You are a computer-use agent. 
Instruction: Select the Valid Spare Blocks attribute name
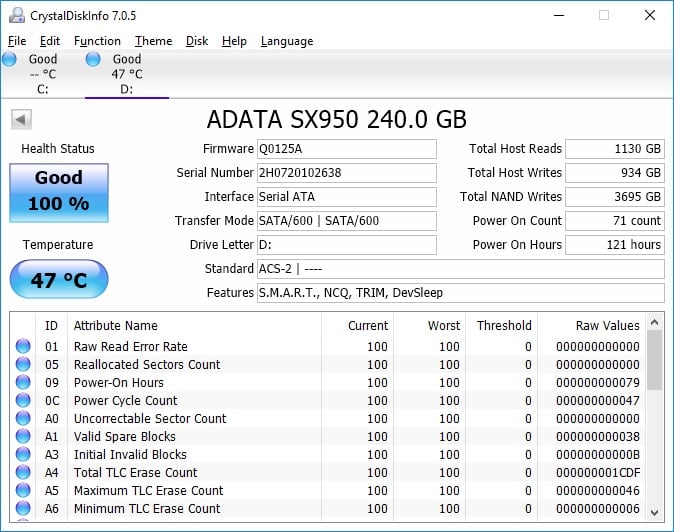tap(125, 437)
